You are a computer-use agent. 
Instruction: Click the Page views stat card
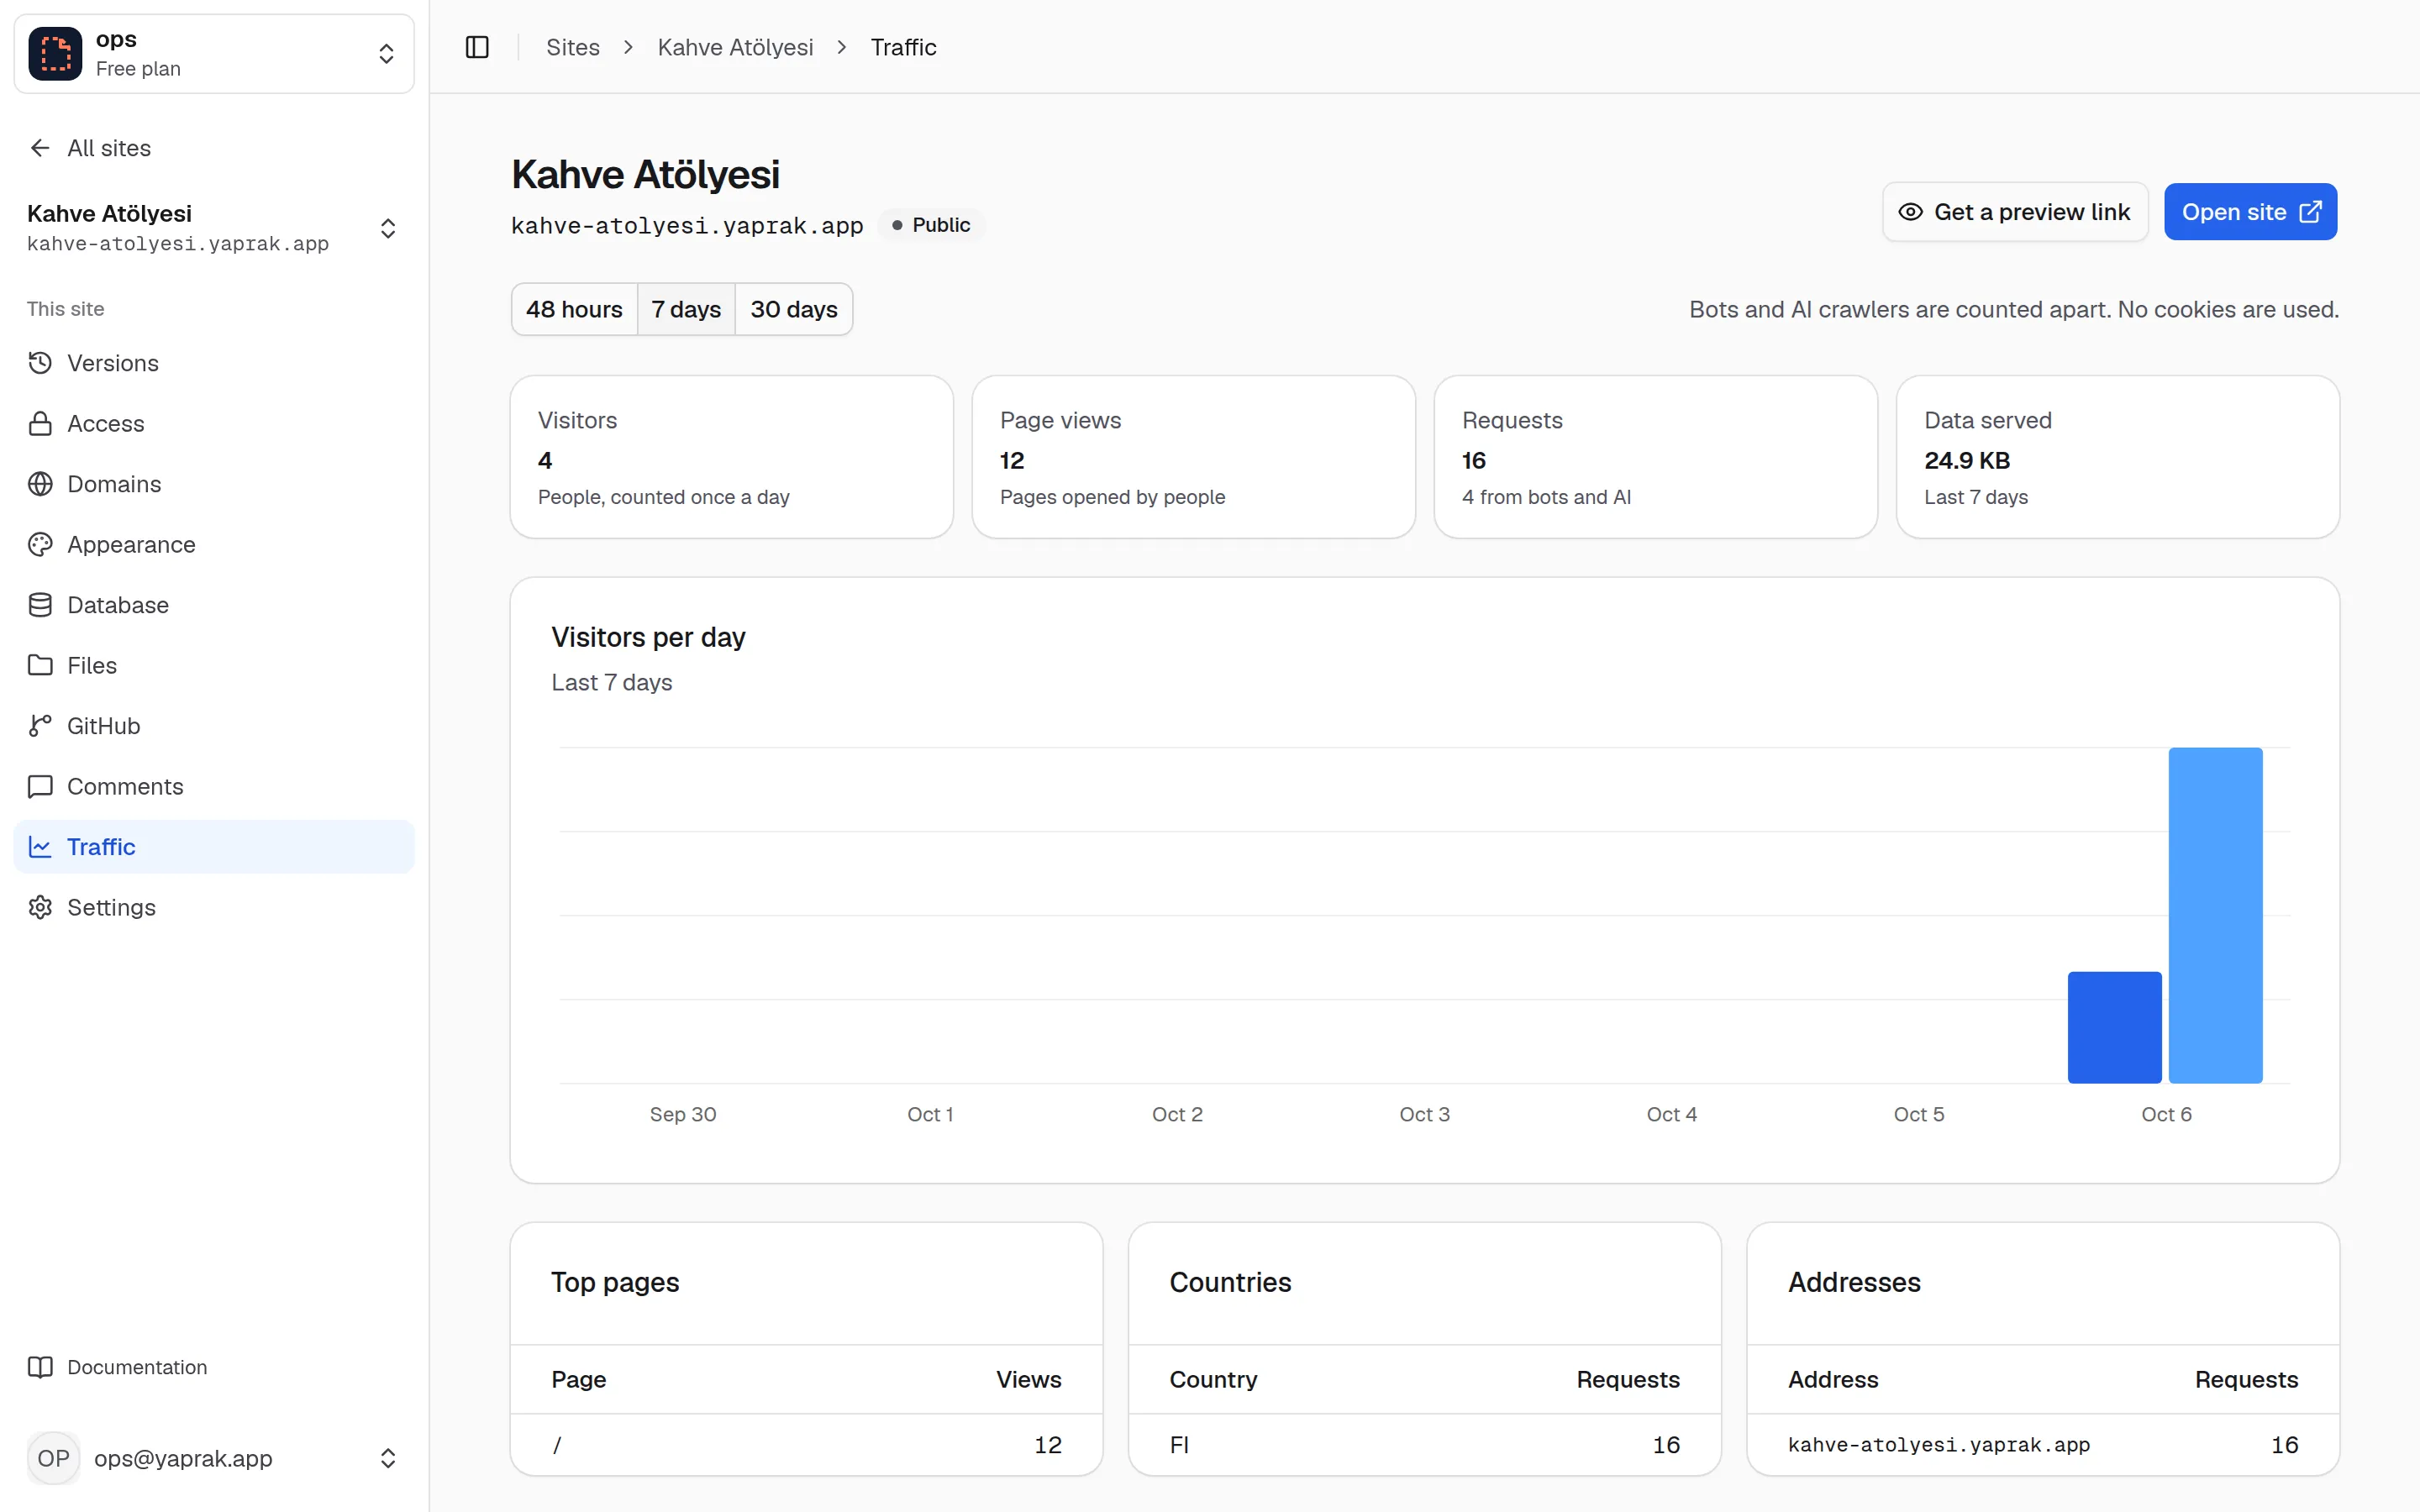pyautogui.click(x=1194, y=457)
